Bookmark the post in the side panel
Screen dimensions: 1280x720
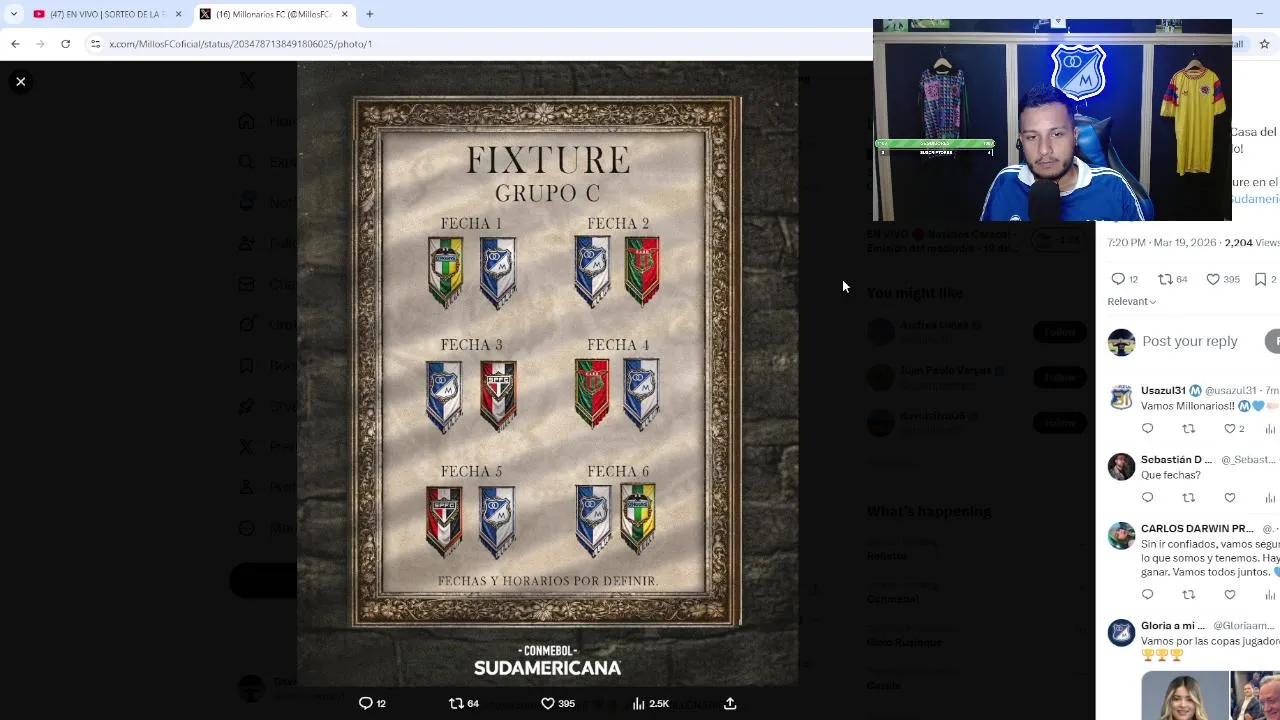pos(1261,279)
